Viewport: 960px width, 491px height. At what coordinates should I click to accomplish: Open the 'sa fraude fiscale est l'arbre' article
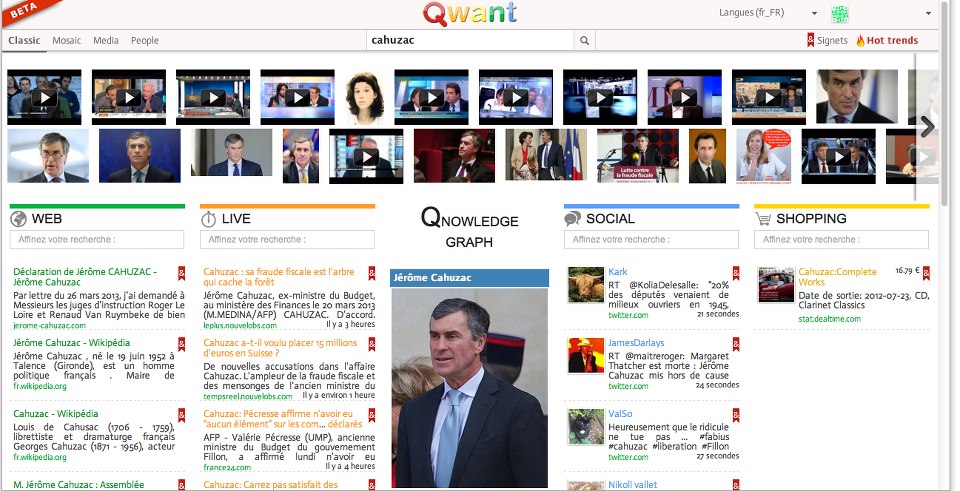pyautogui.click(x=278, y=277)
